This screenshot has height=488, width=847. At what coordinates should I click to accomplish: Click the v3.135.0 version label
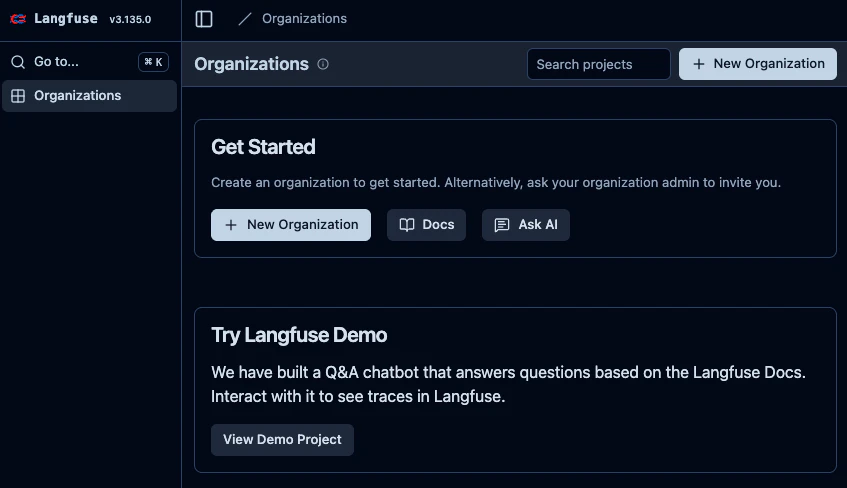pyautogui.click(x=130, y=19)
